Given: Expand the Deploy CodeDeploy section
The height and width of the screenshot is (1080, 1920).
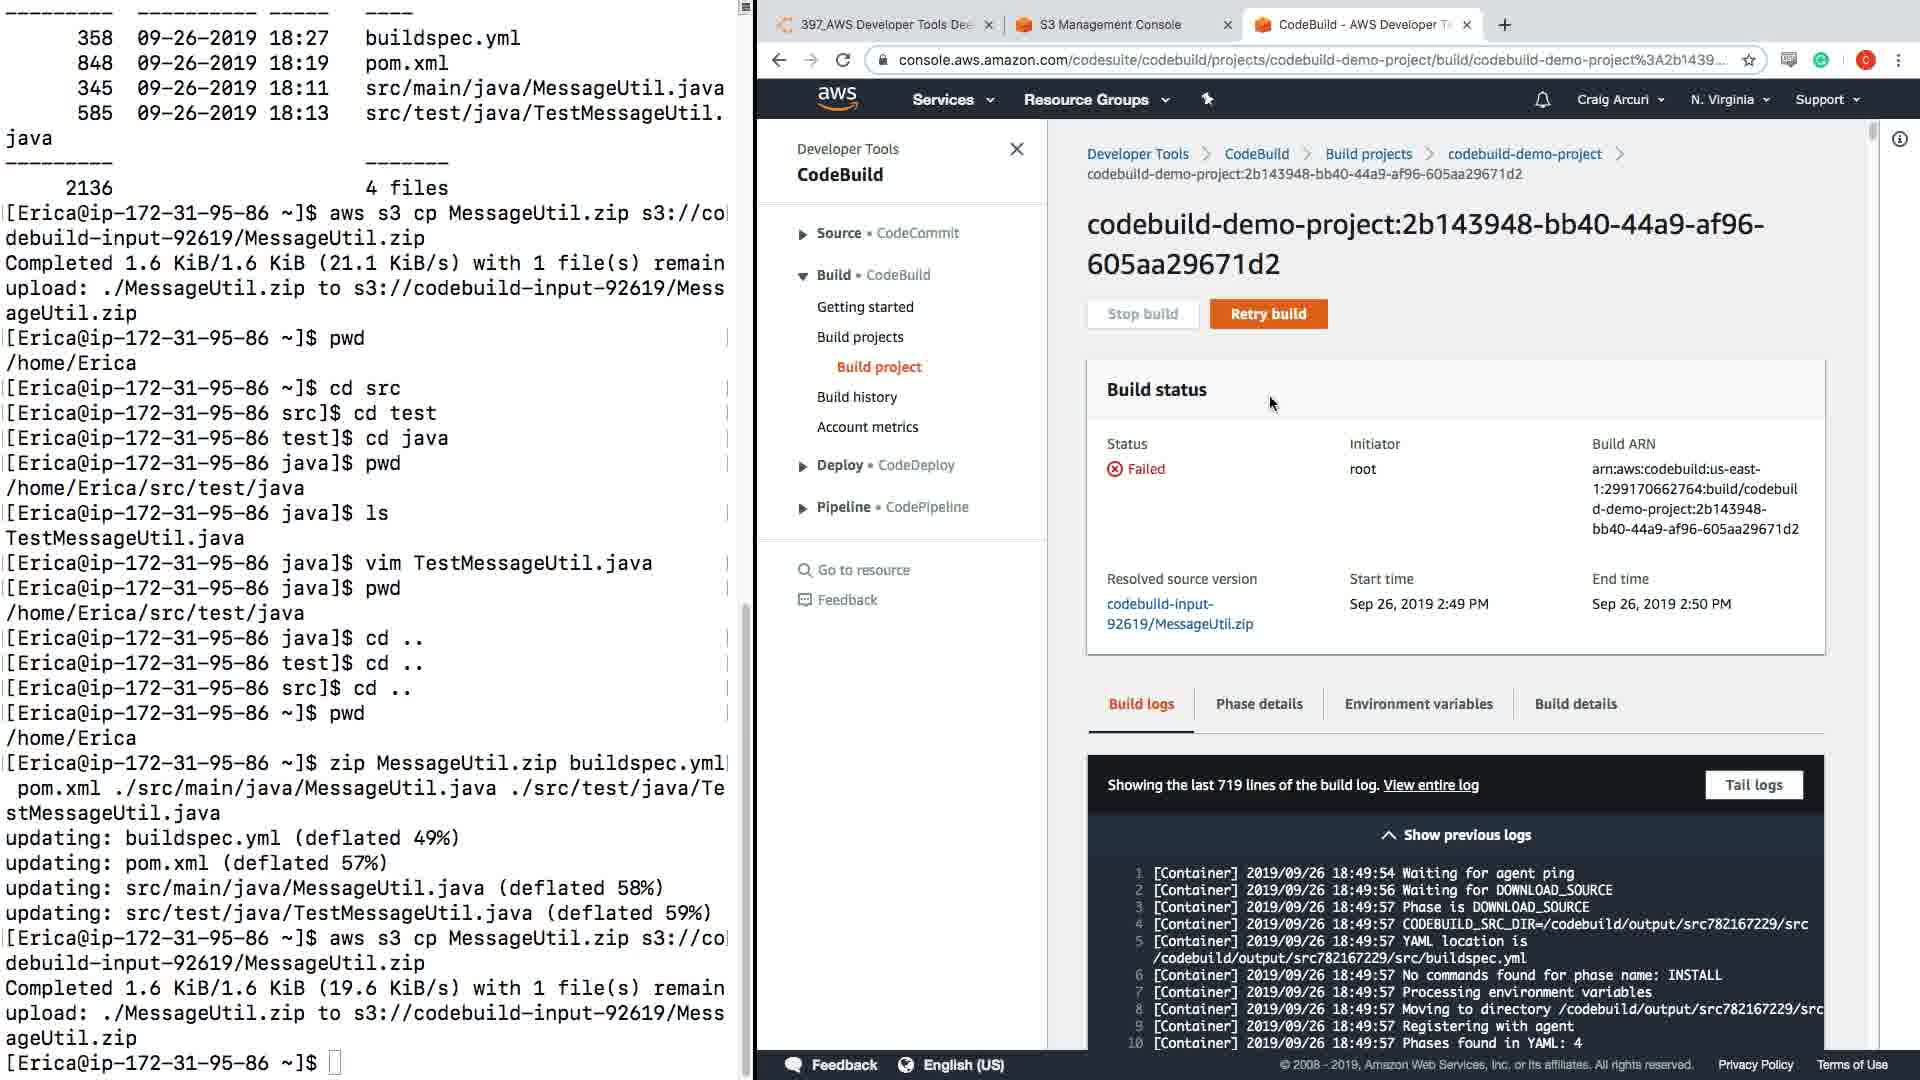Looking at the screenshot, I should (x=802, y=466).
